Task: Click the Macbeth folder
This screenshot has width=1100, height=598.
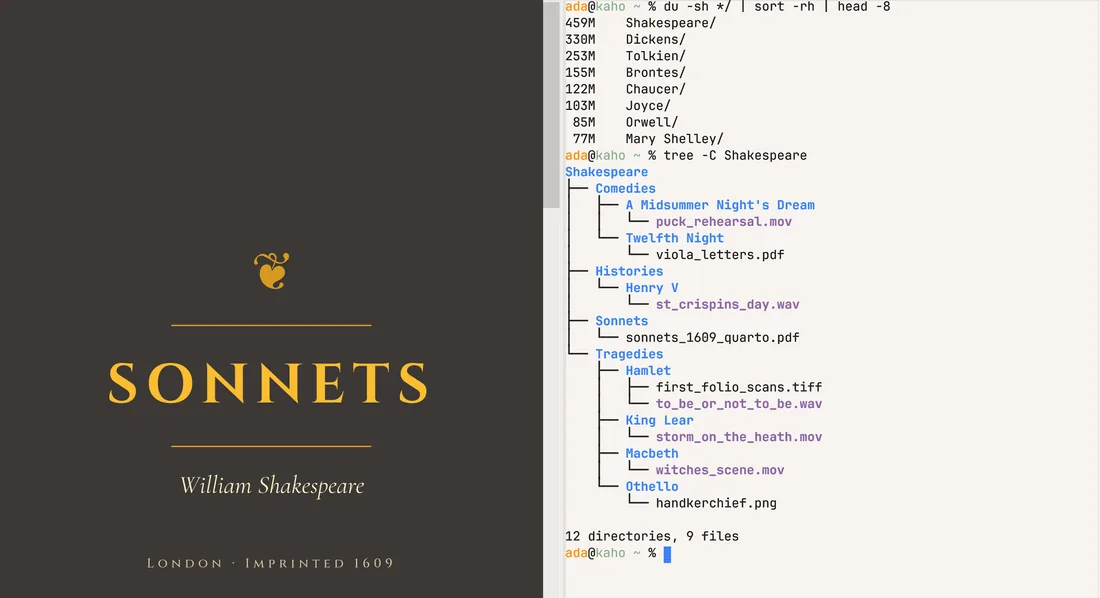Action: click(x=652, y=453)
